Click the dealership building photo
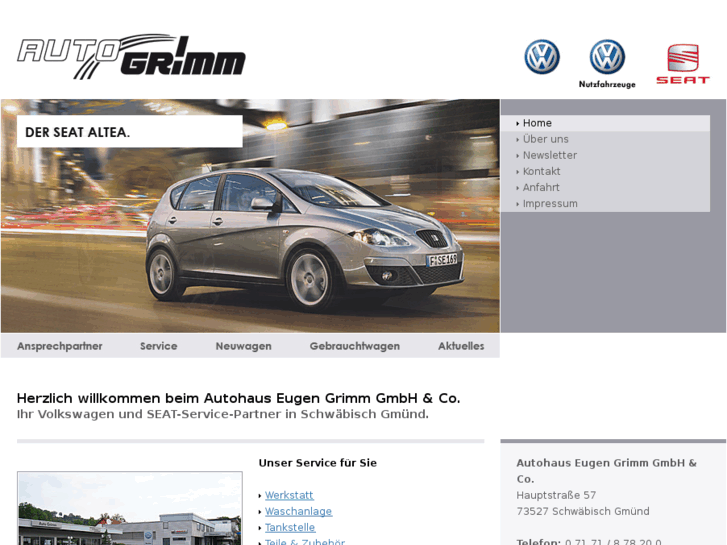Viewport: 727px width, 545px height. (130, 508)
